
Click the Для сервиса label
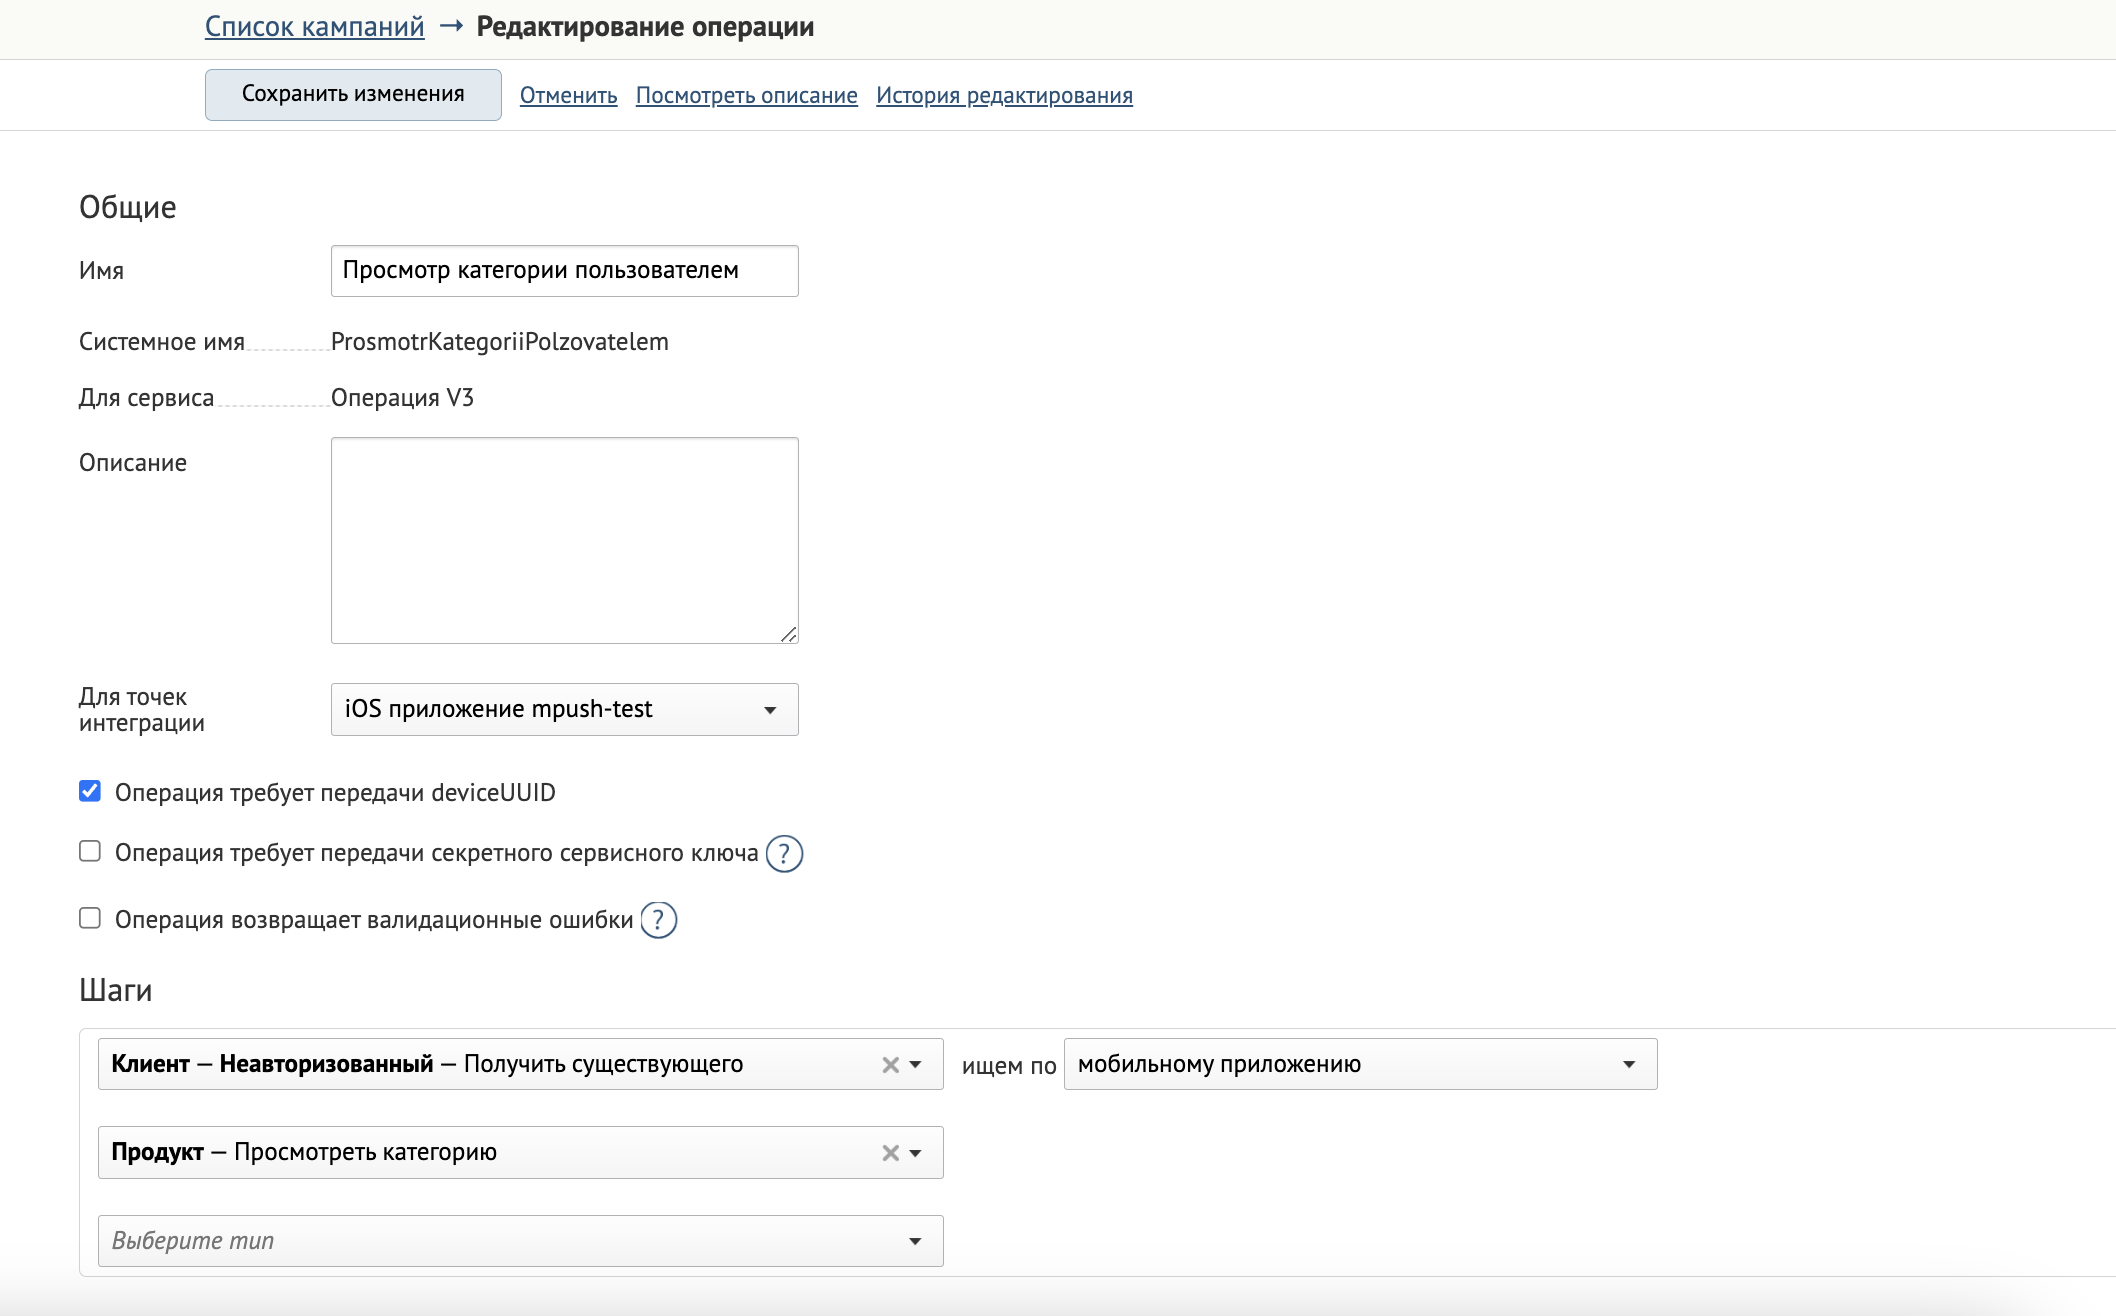point(146,398)
